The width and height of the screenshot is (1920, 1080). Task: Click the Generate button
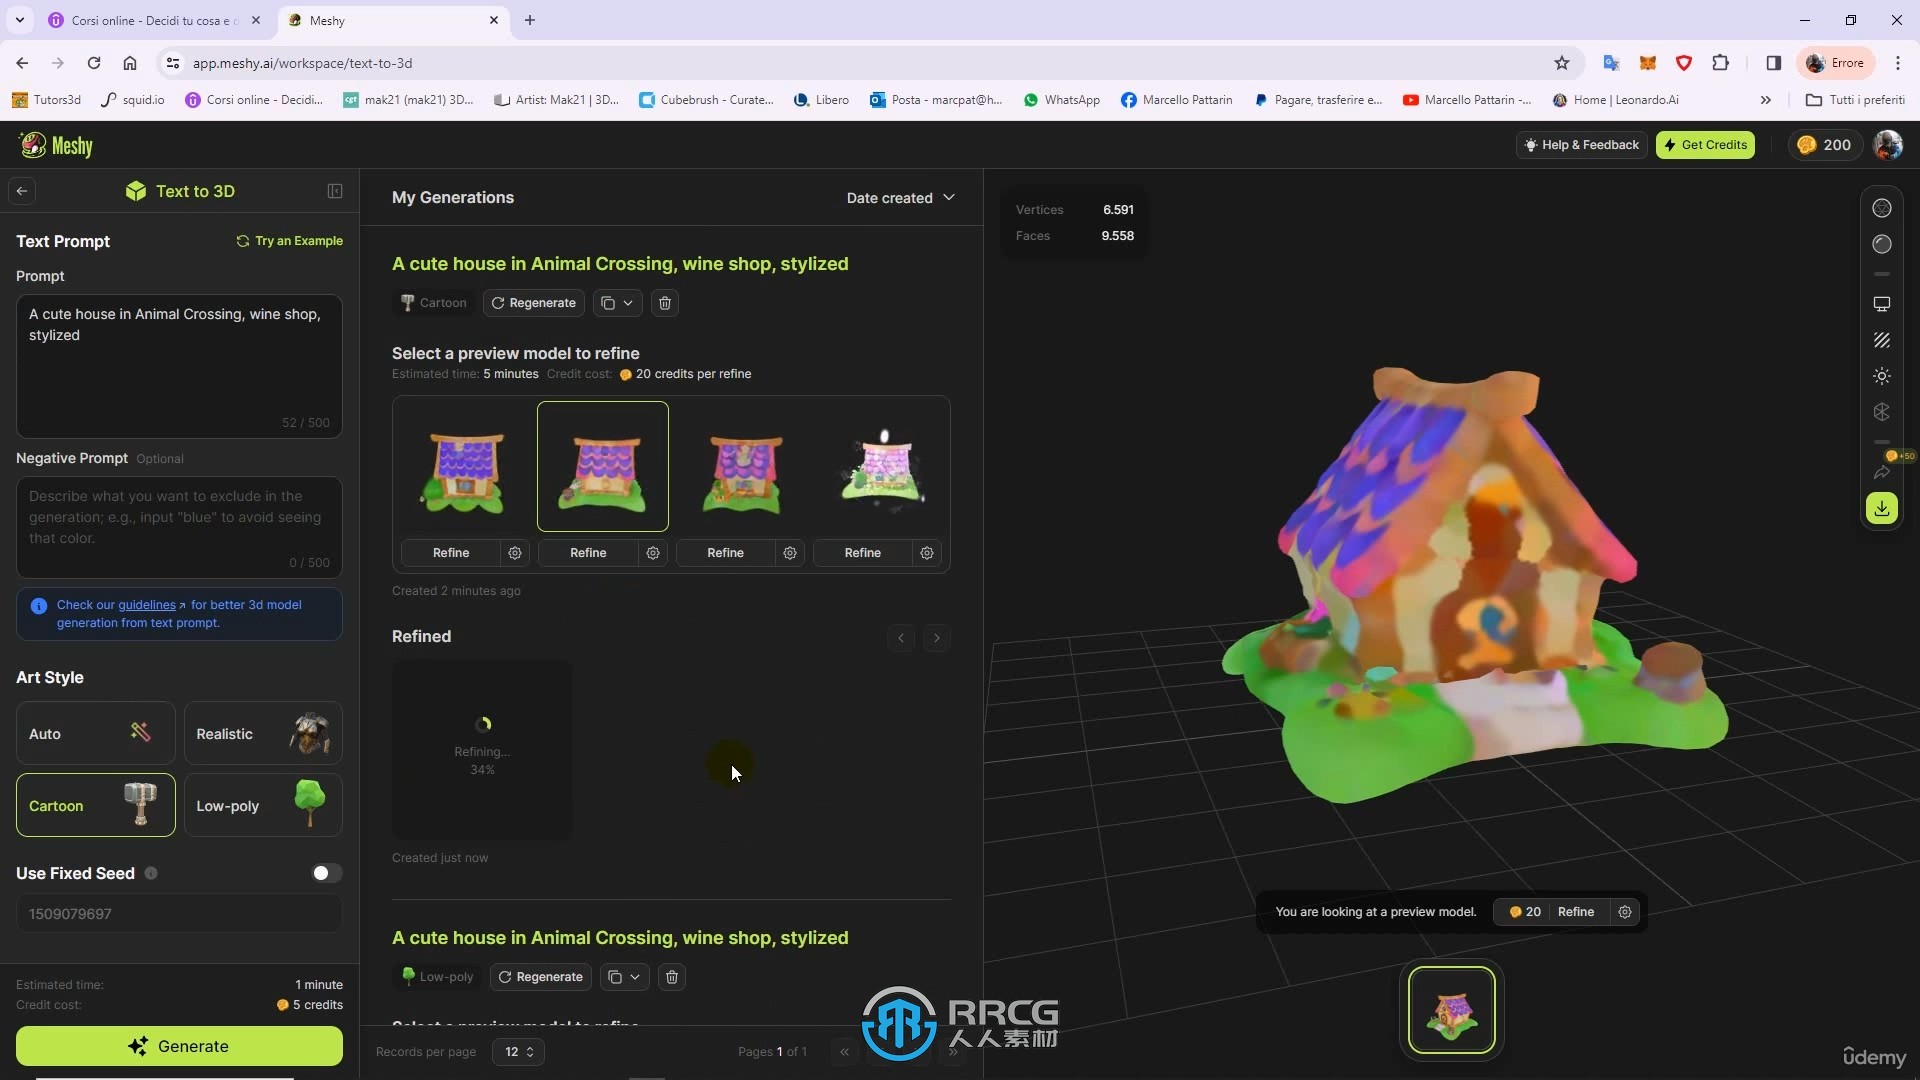[179, 1046]
